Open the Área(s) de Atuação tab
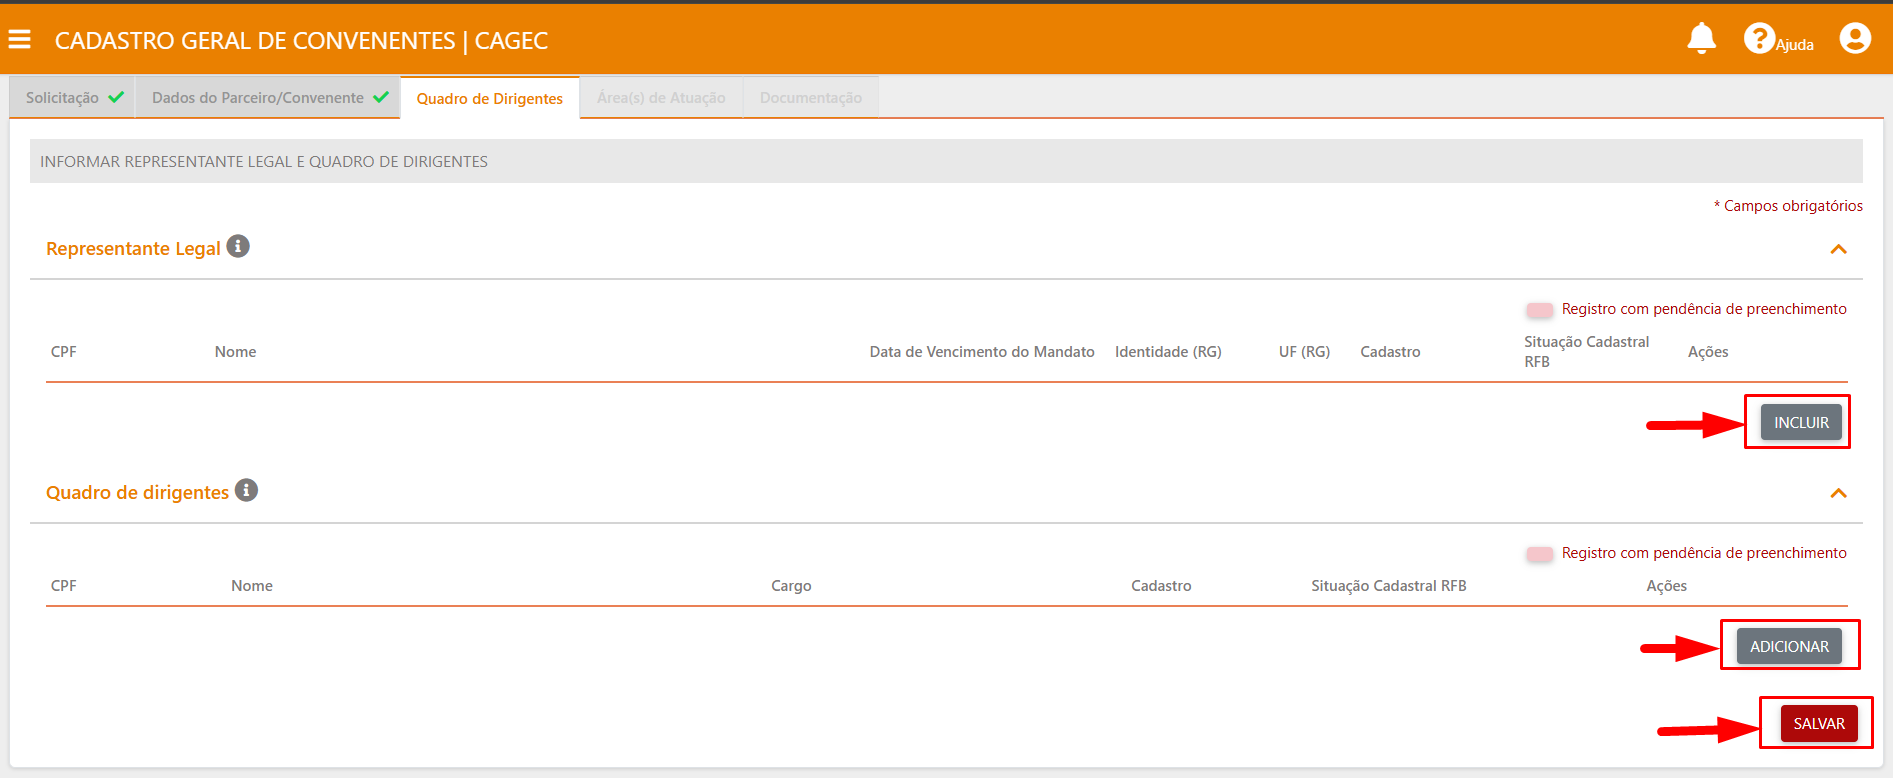The height and width of the screenshot is (778, 1893). (x=661, y=98)
